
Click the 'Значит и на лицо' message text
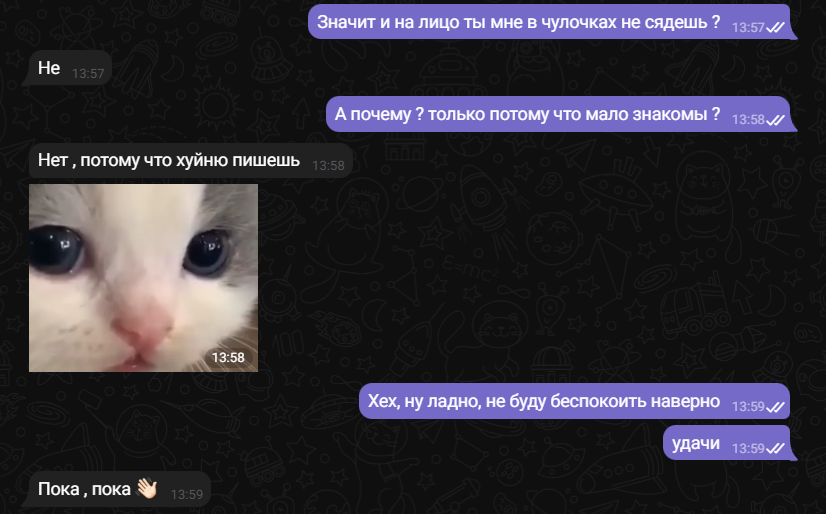518,22
